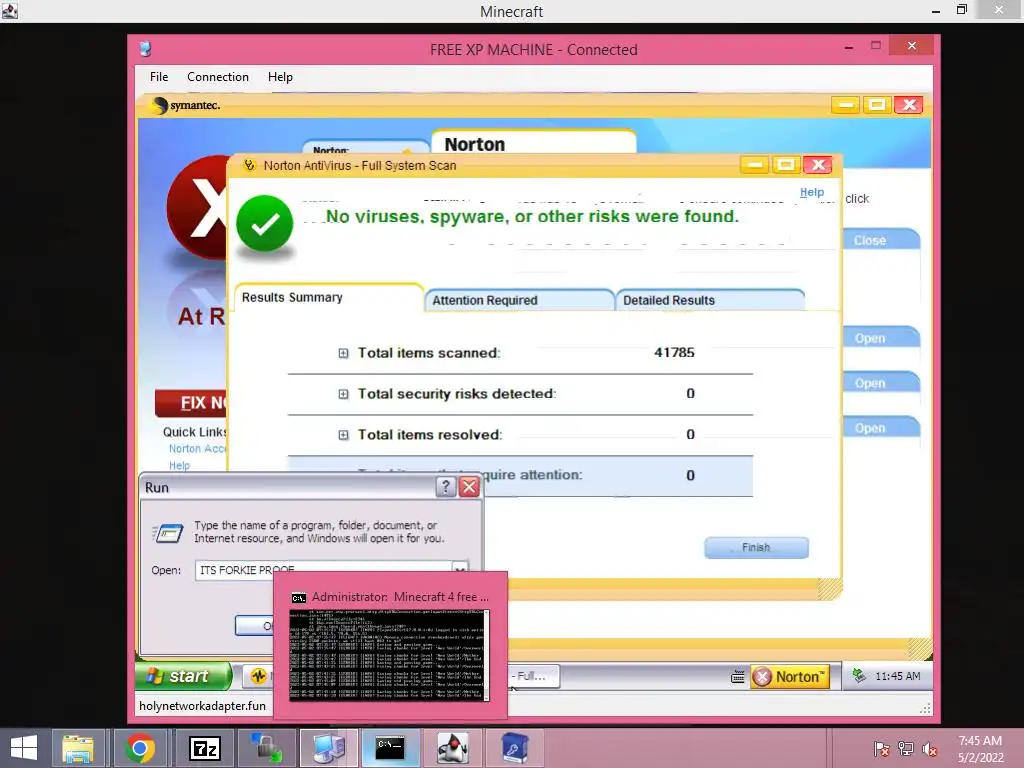The width and height of the screenshot is (1024, 768).
Task: Open the Help menu in FREE XP MACHINE
Action: pyautogui.click(x=280, y=77)
